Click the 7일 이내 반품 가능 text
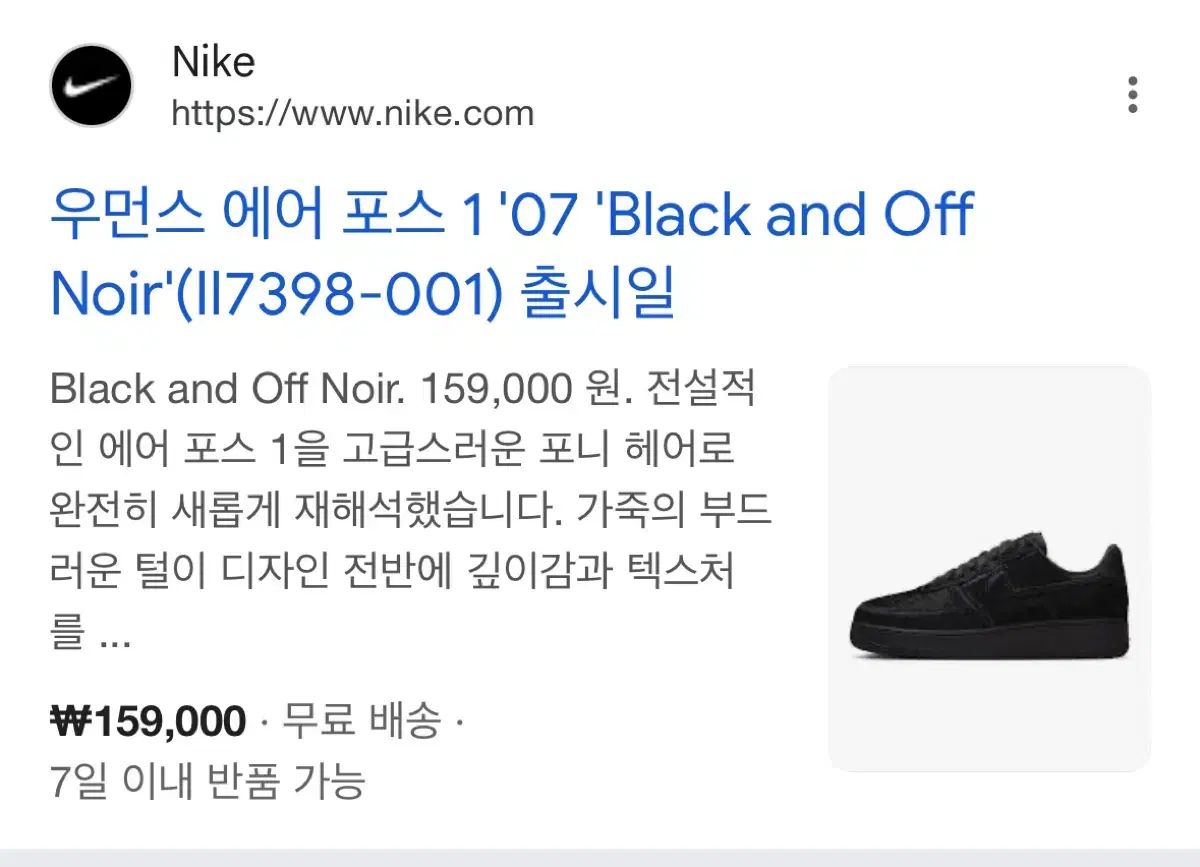Screen dimensions: 1200x867 tap(208, 780)
